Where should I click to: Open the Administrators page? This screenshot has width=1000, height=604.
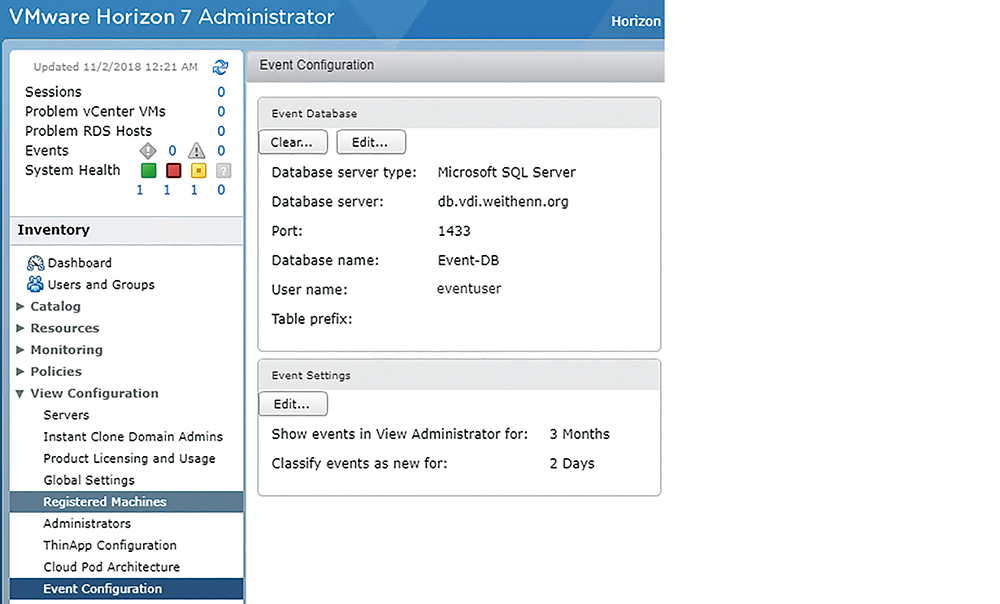[x=87, y=523]
